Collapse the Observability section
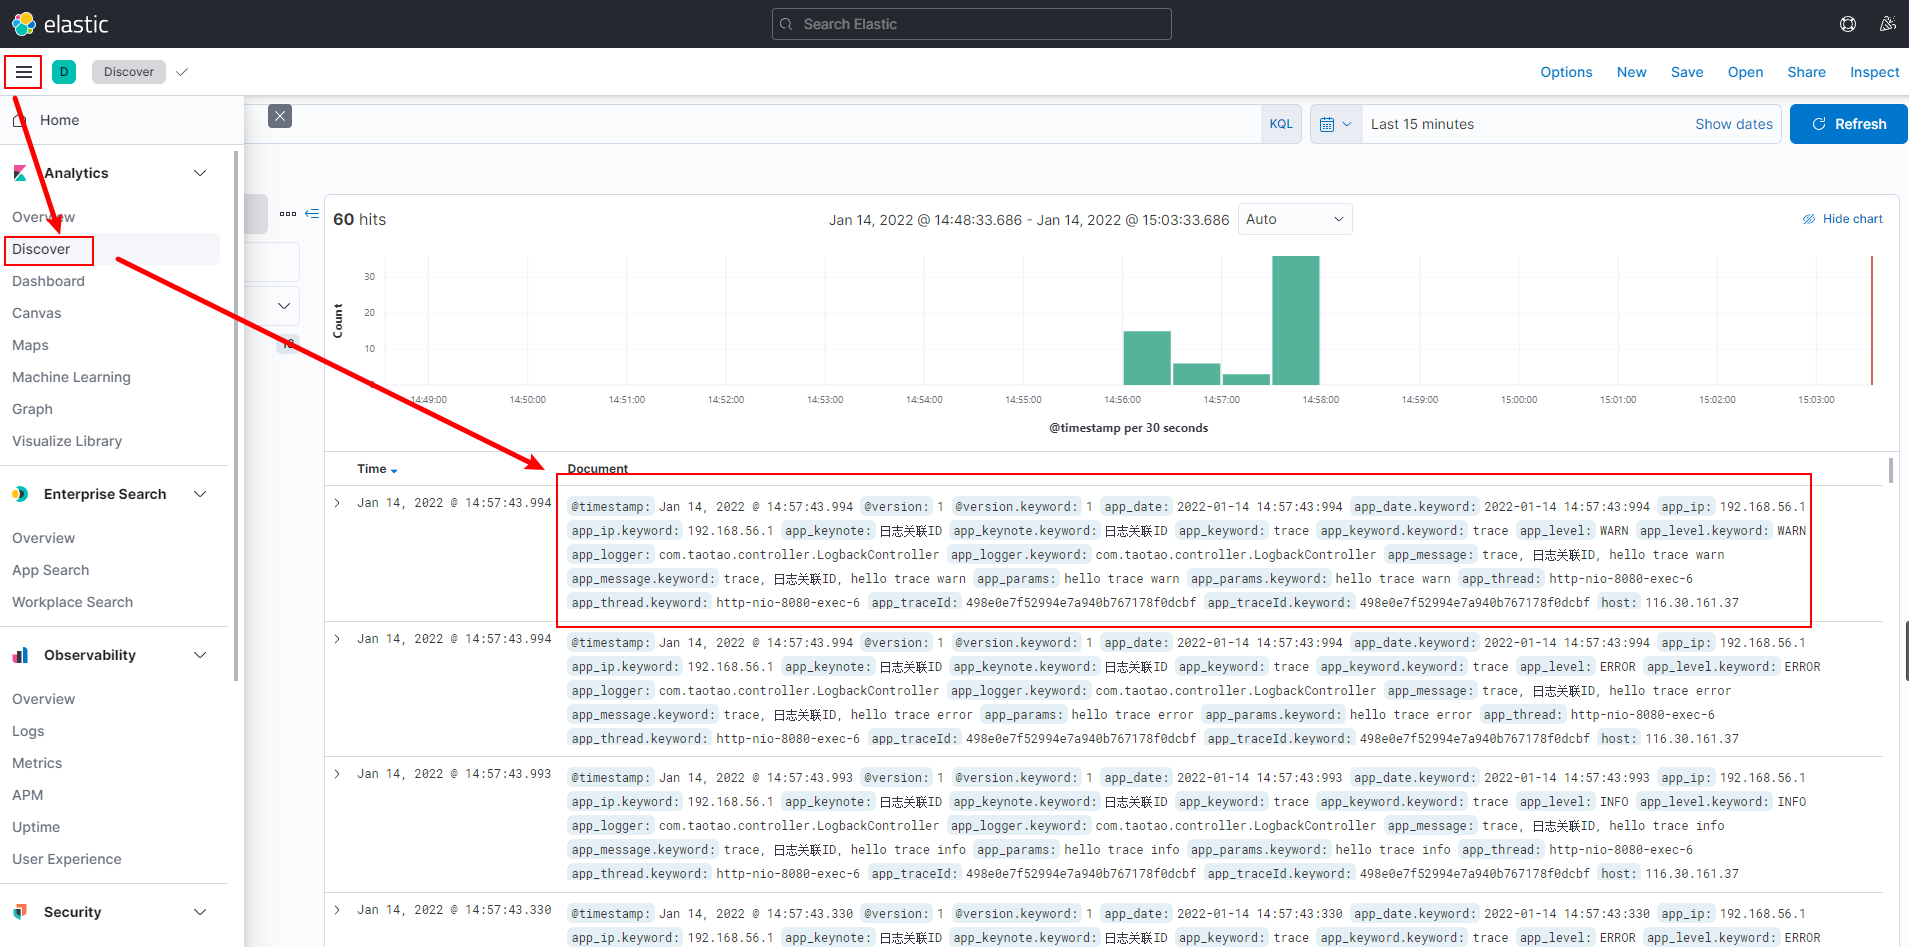Viewport: 1909px width, 947px height. pos(200,655)
